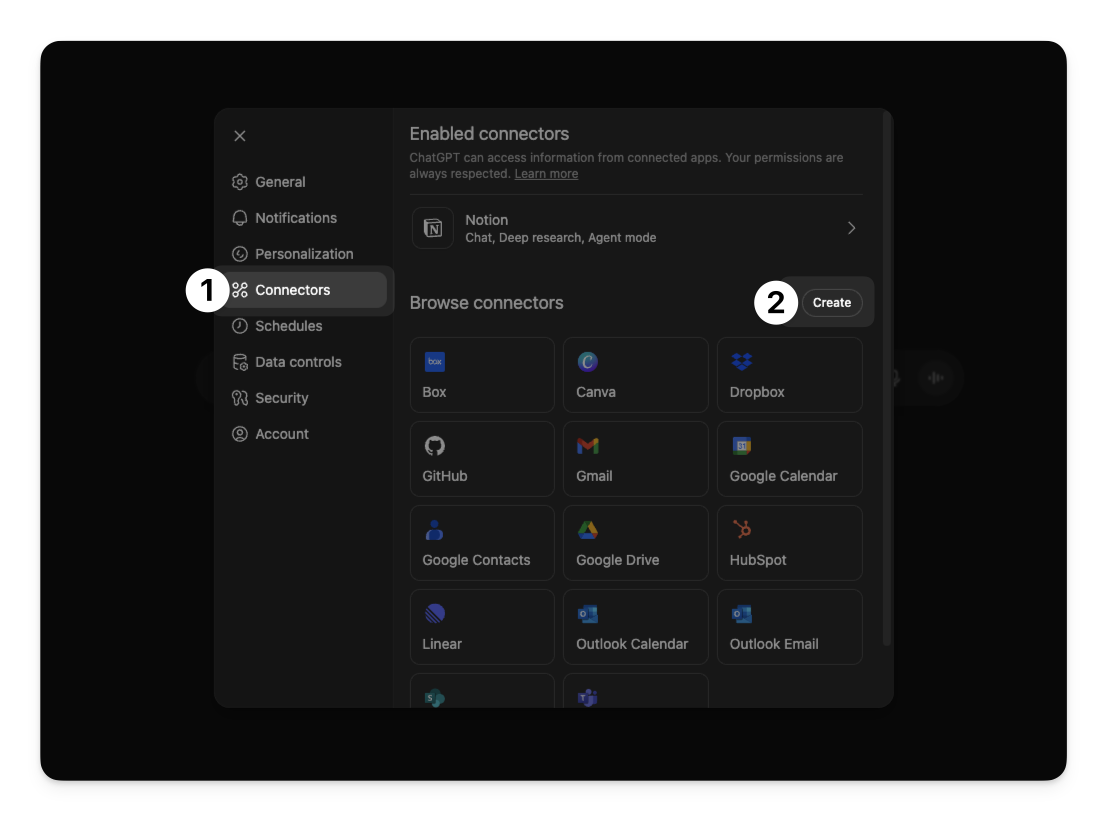Viewport: 1107px width, 821px height.
Task: Click the Outlook Calendar icon
Action: [x=587, y=613]
